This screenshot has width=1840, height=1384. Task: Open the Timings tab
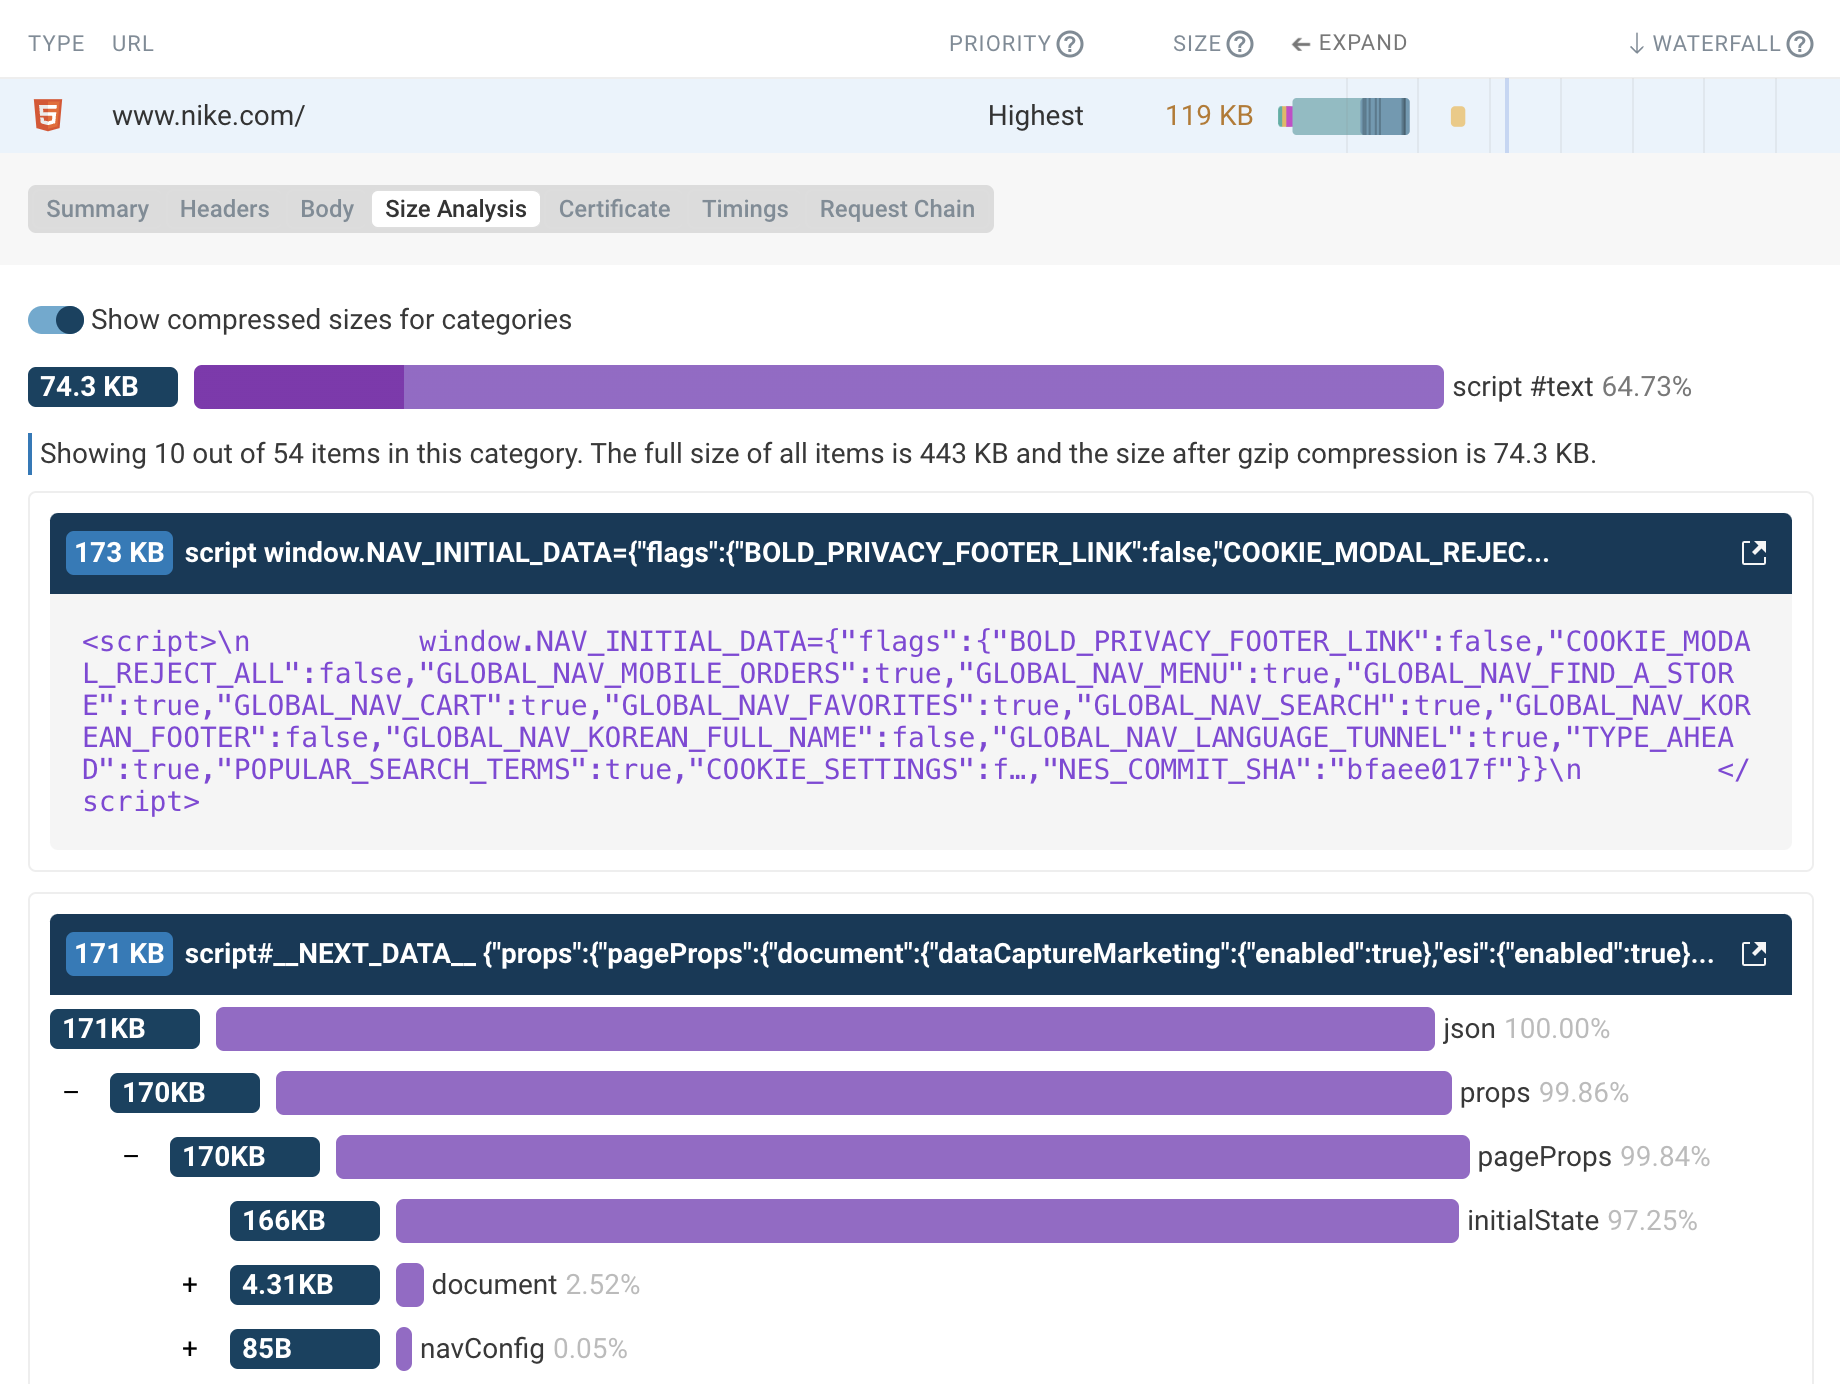pyautogui.click(x=745, y=209)
